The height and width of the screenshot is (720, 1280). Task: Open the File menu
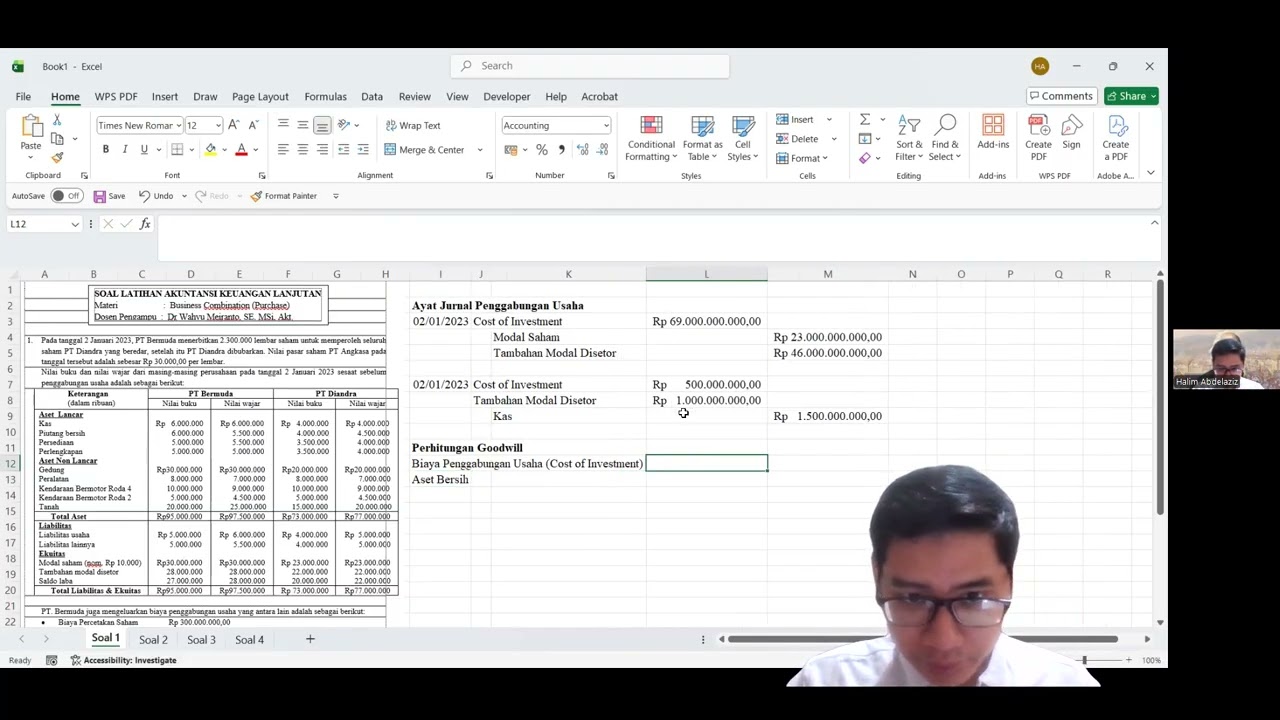(x=23, y=97)
